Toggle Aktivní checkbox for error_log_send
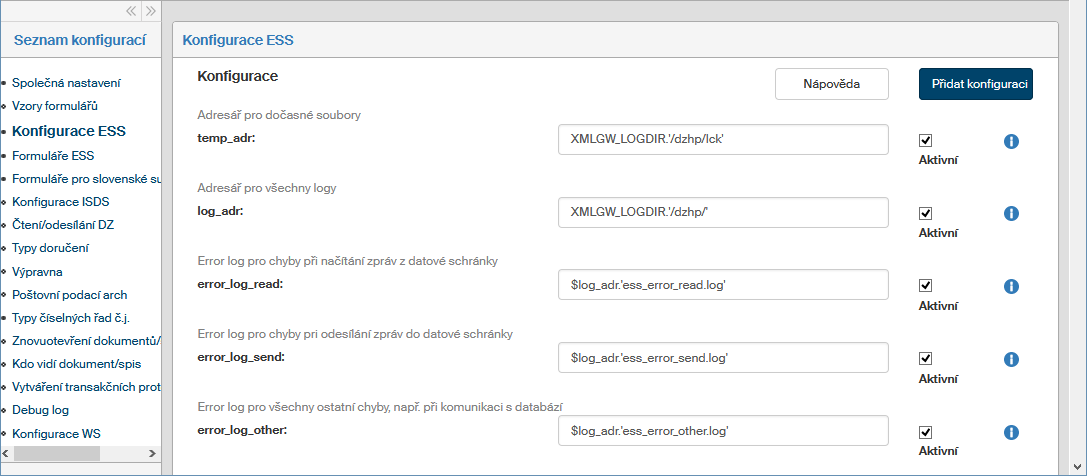 click(925, 359)
